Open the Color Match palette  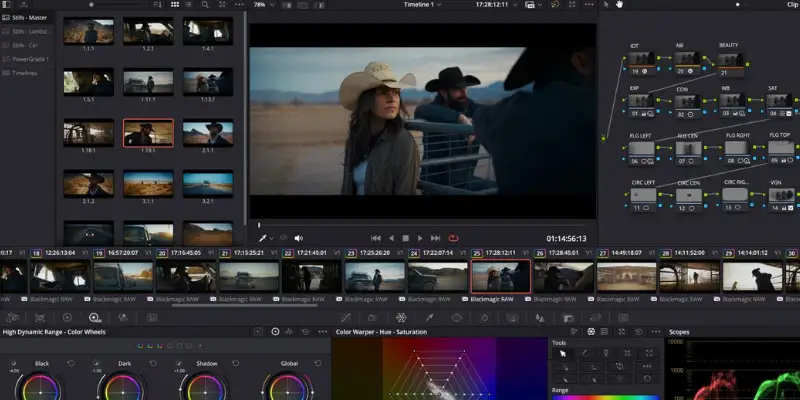[x=40, y=318]
